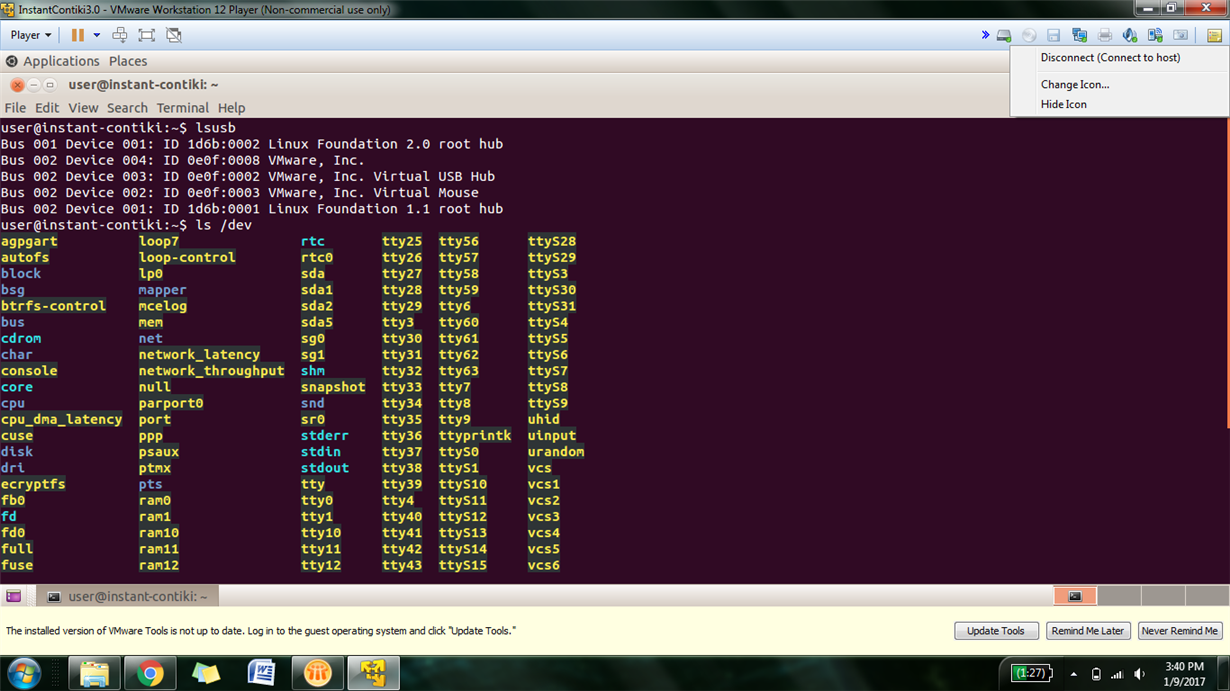Viewport: 1230px width, 691px height.
Task: Open the terminal File menu
Action: [x=15, y=108]
